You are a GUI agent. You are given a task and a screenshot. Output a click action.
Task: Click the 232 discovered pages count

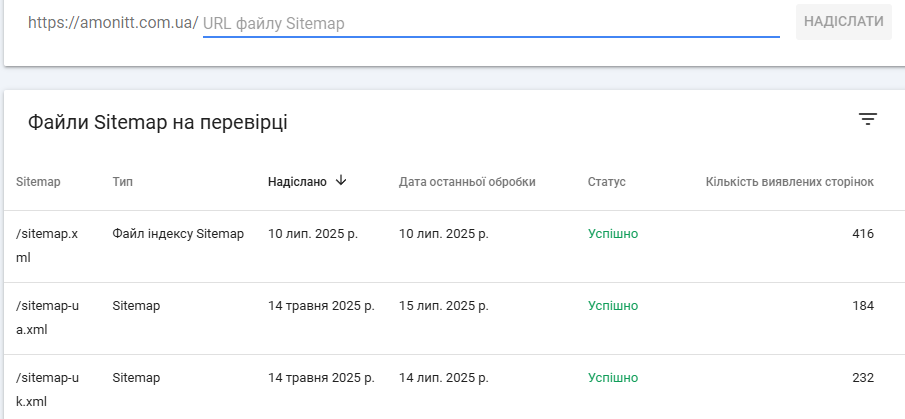coord(863,377)
